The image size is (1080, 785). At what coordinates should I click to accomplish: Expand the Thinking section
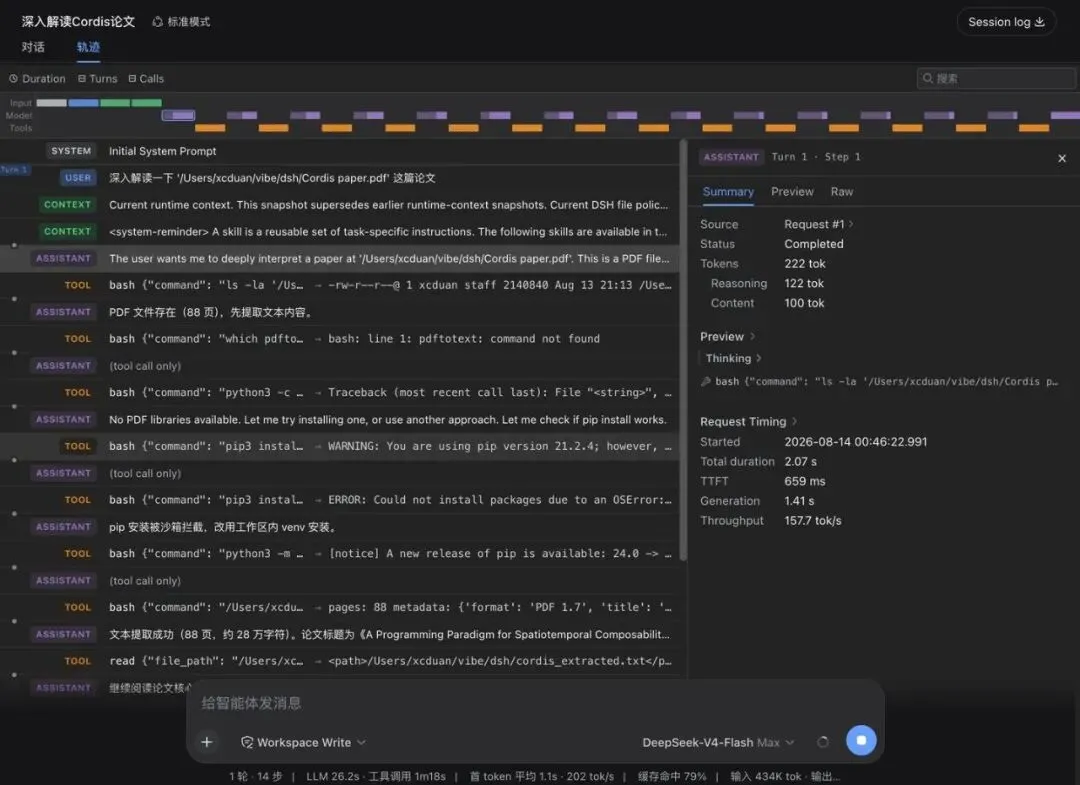[x=734, y=358]
